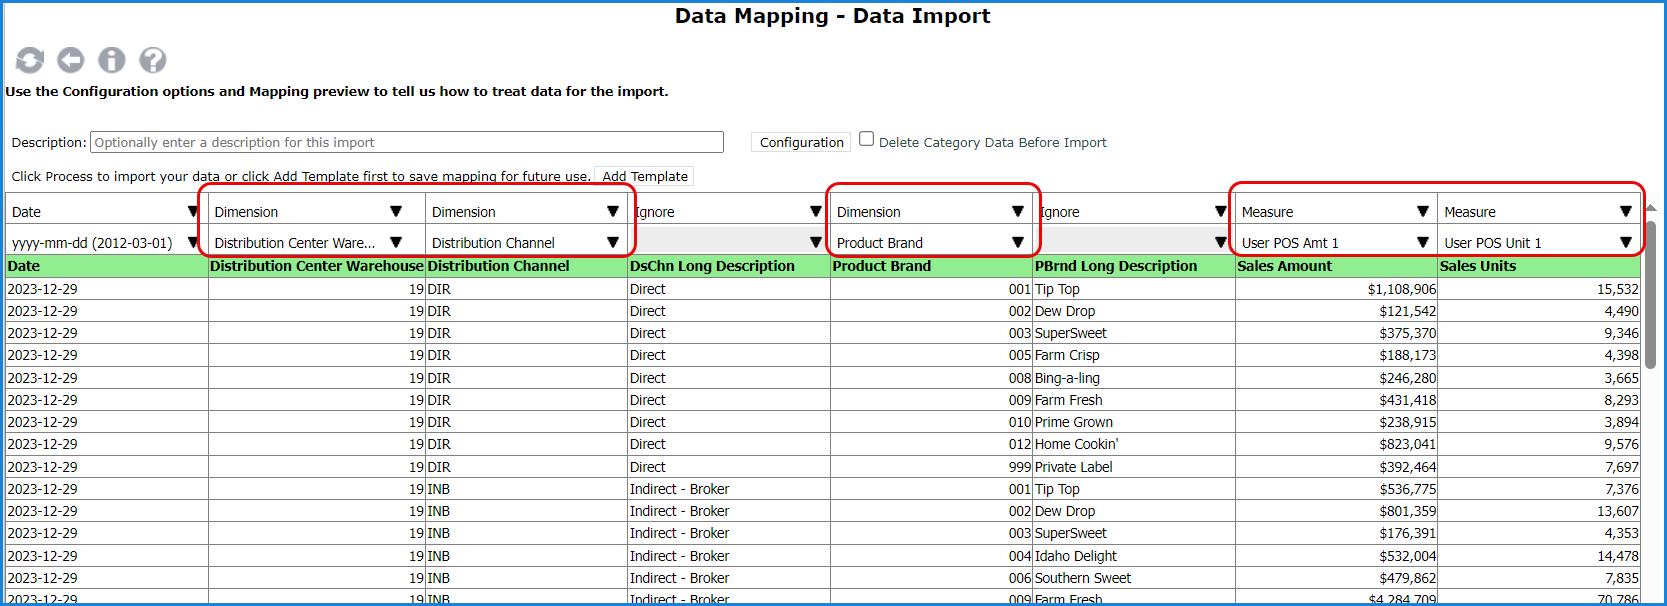Select the 7,697 sales units cell
This screenshot has height=606, width=1667.
1540,467
